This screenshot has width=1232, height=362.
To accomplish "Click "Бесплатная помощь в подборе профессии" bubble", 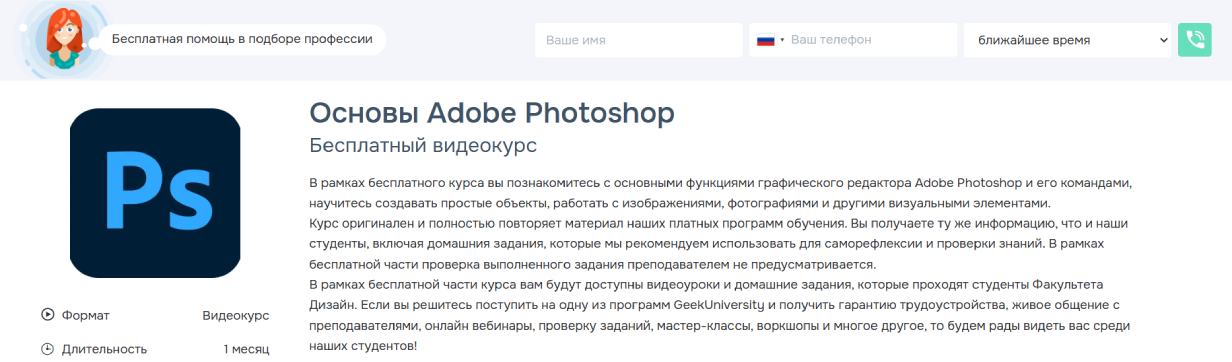I will (x=242, y=39).
